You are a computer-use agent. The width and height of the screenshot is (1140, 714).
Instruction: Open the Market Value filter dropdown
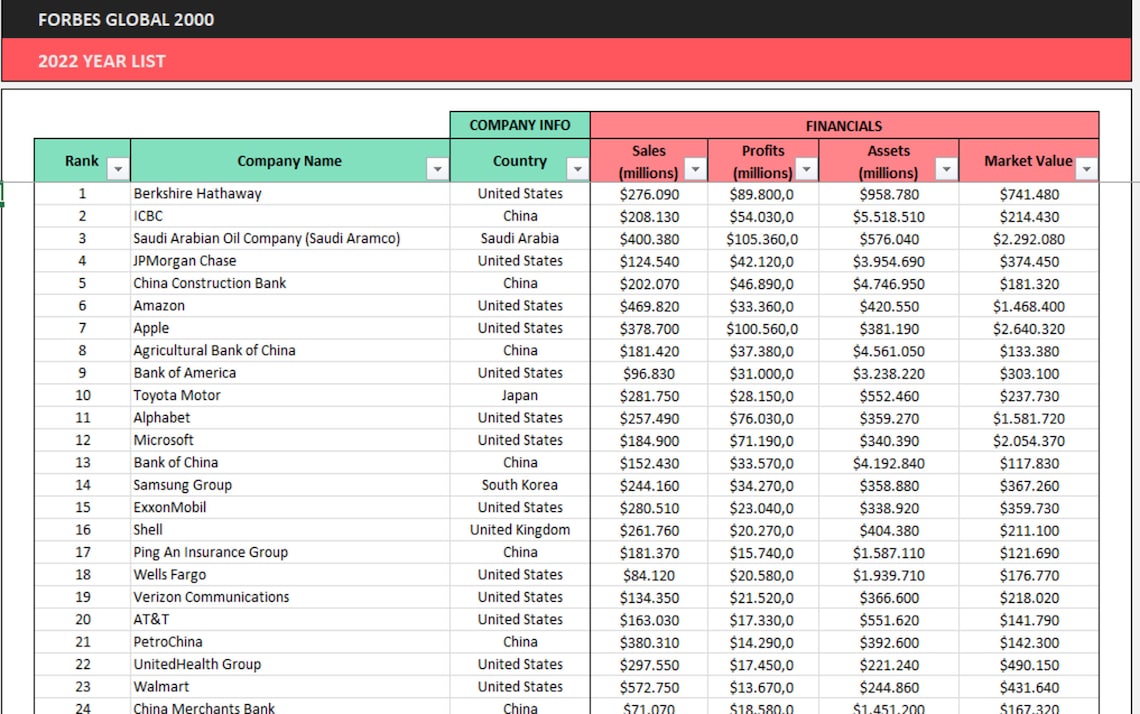(1086, 169)
